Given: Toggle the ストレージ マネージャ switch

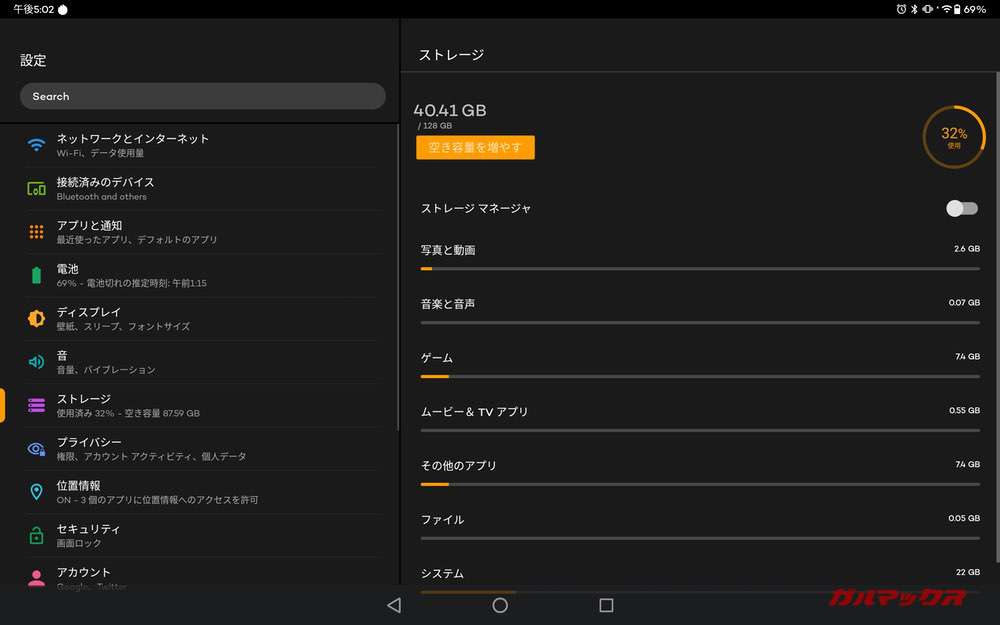Looking at the screenshot, I should [x=960, y=208].
